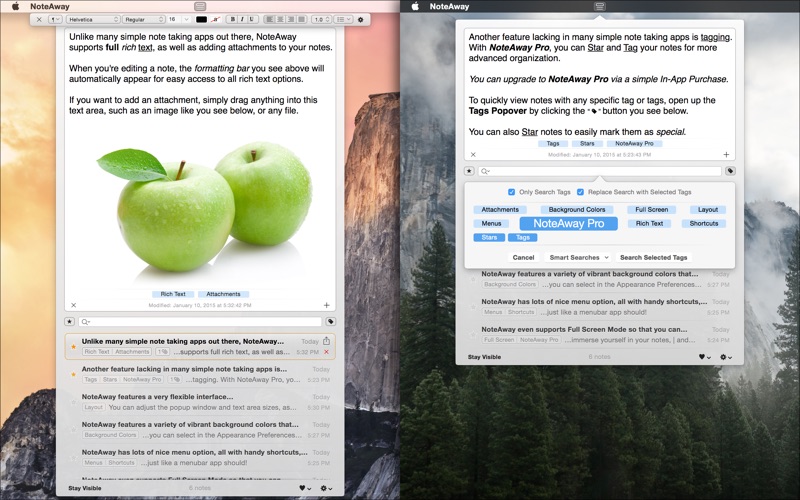Click the NoteAway menu bar icon in right window
This screenshot has width=800, height=500.
click(599, 6)
